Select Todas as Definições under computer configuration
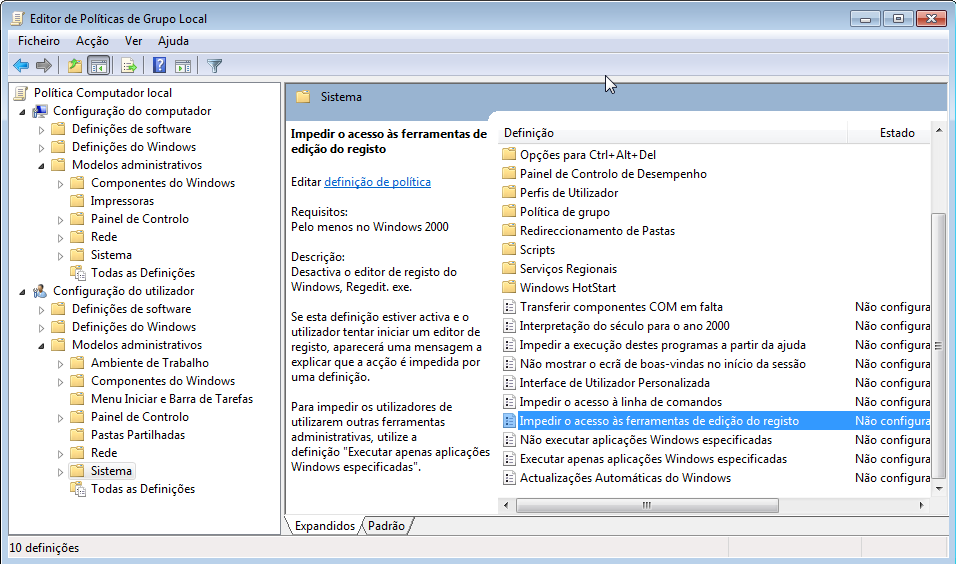The image size is (956, 564). click(x=143, y=273)
